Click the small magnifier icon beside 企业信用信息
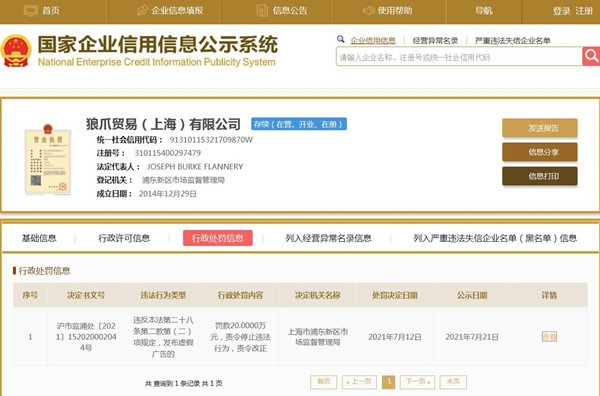Screen dimensions: 600x396 tap(341, 39)
